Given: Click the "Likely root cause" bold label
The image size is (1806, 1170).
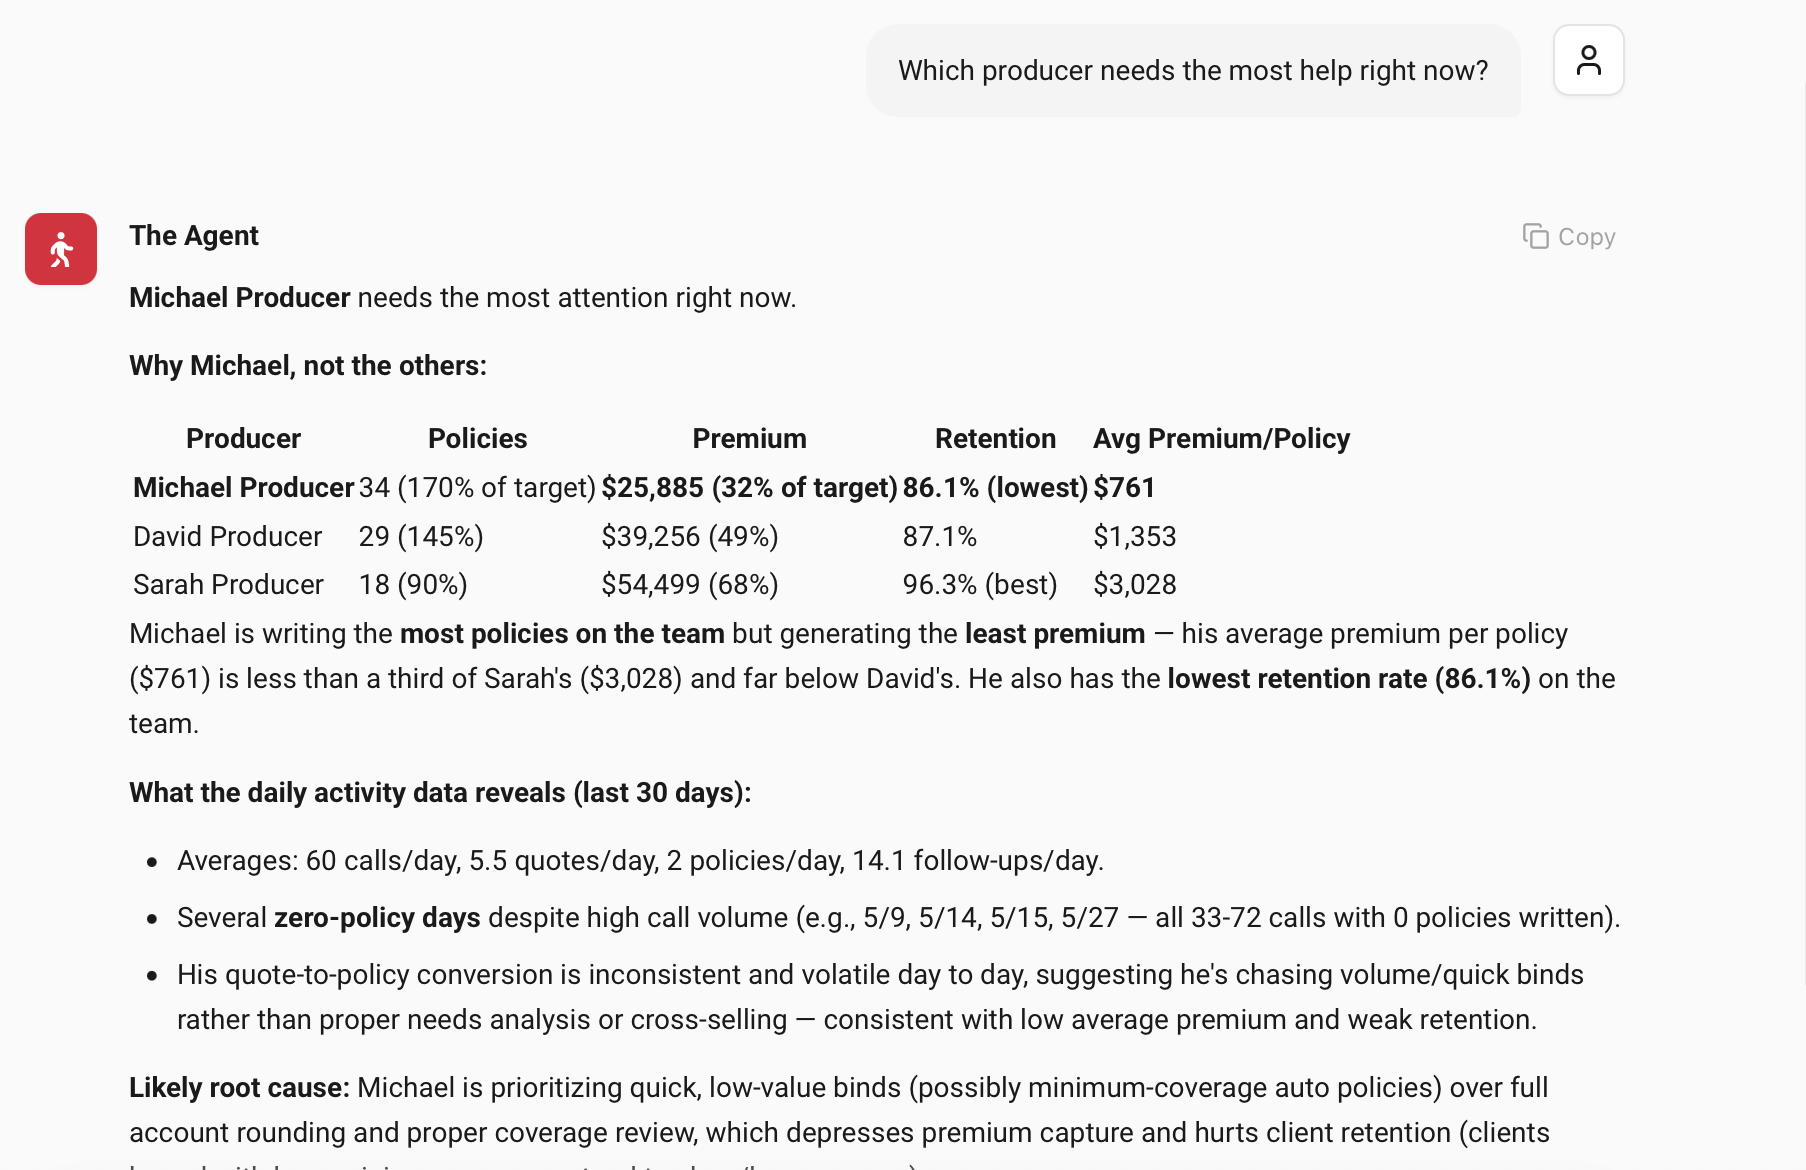Looking at the screenshot, I should 239,1088.
